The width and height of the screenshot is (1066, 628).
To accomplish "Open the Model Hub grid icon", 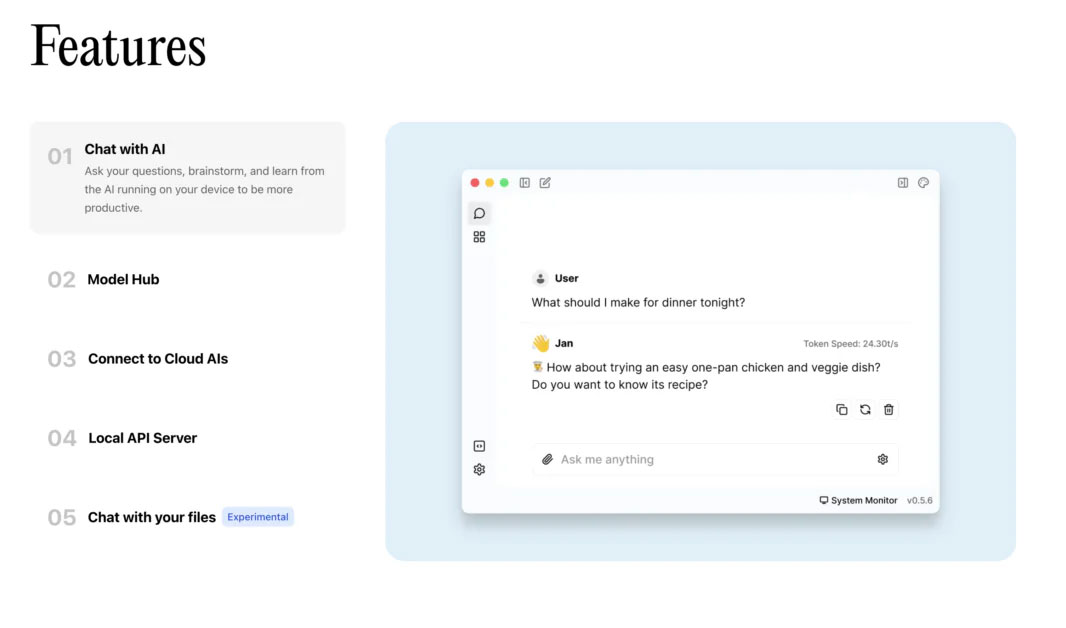I will point(479,237).
